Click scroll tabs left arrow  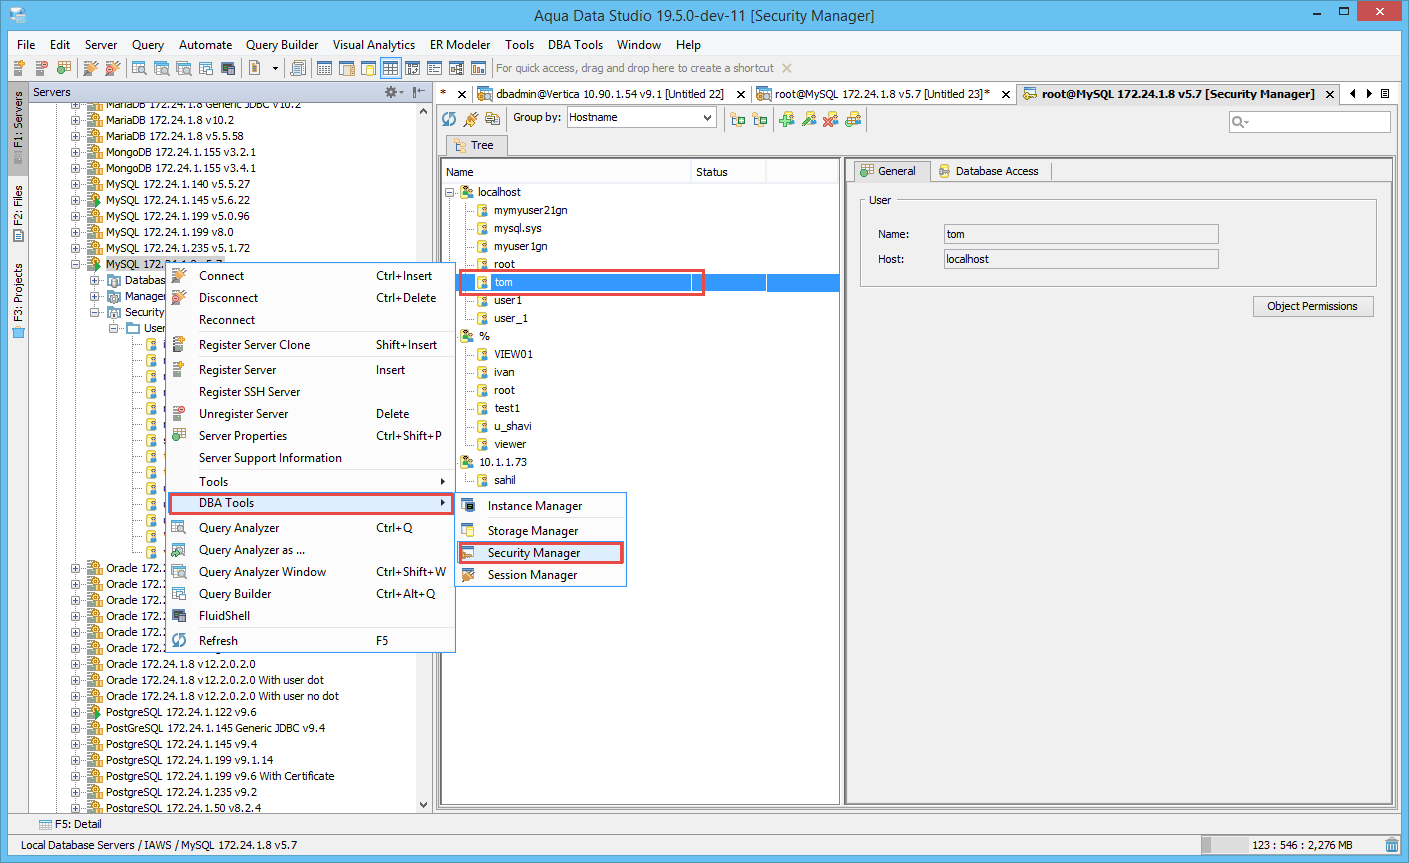click(x=1353, y=93)
